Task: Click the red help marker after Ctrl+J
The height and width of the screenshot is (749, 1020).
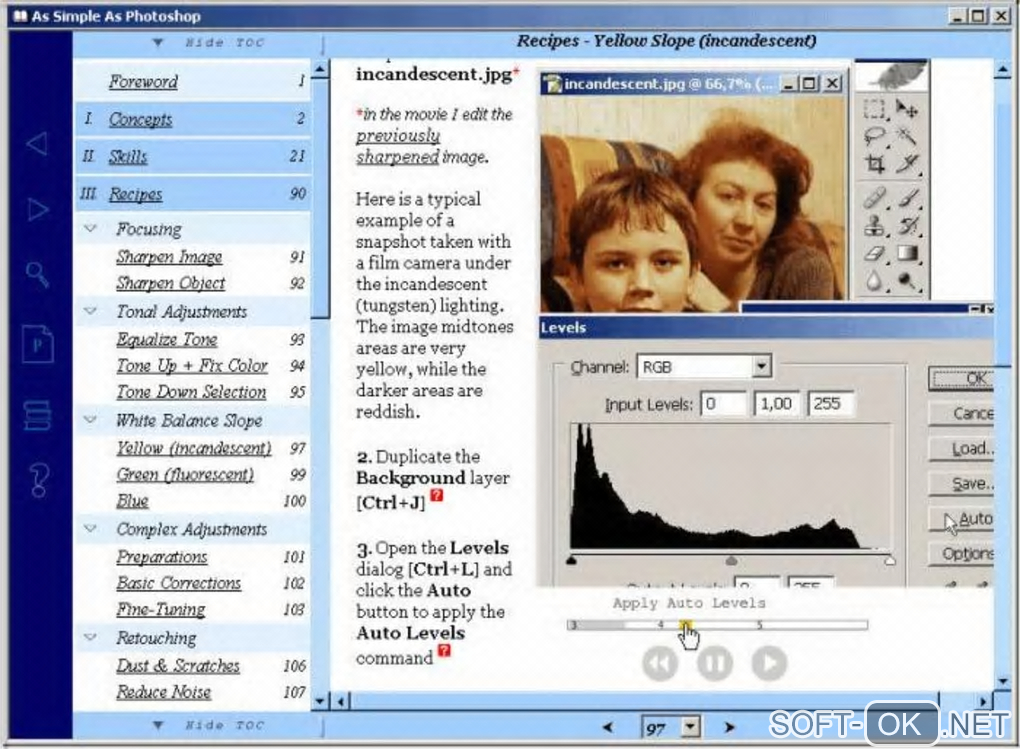Action: (437, 495)
